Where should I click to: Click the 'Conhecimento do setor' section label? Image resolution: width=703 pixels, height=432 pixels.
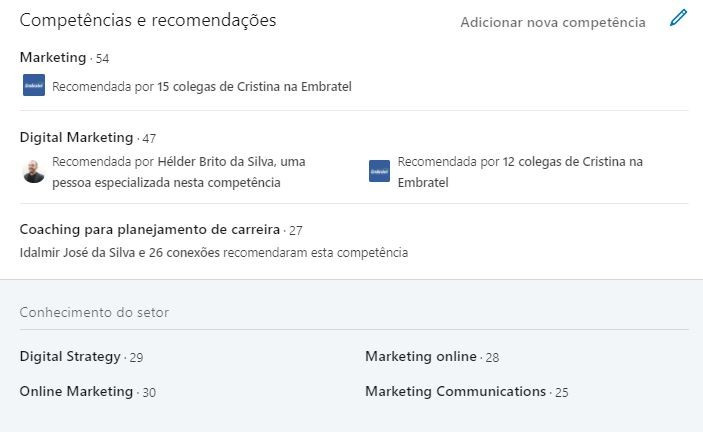(x=94, y=312)
